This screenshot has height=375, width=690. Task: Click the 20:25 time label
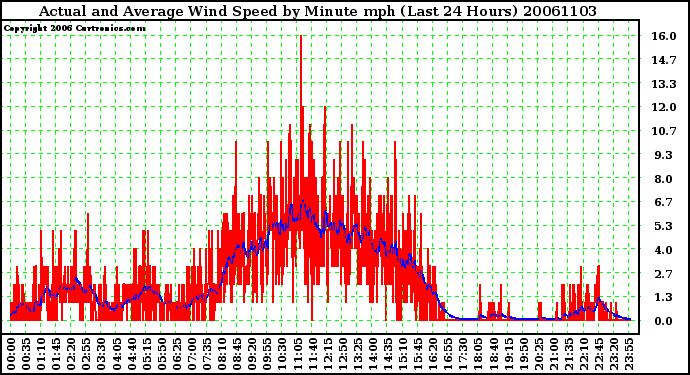[x=539, y=354]
